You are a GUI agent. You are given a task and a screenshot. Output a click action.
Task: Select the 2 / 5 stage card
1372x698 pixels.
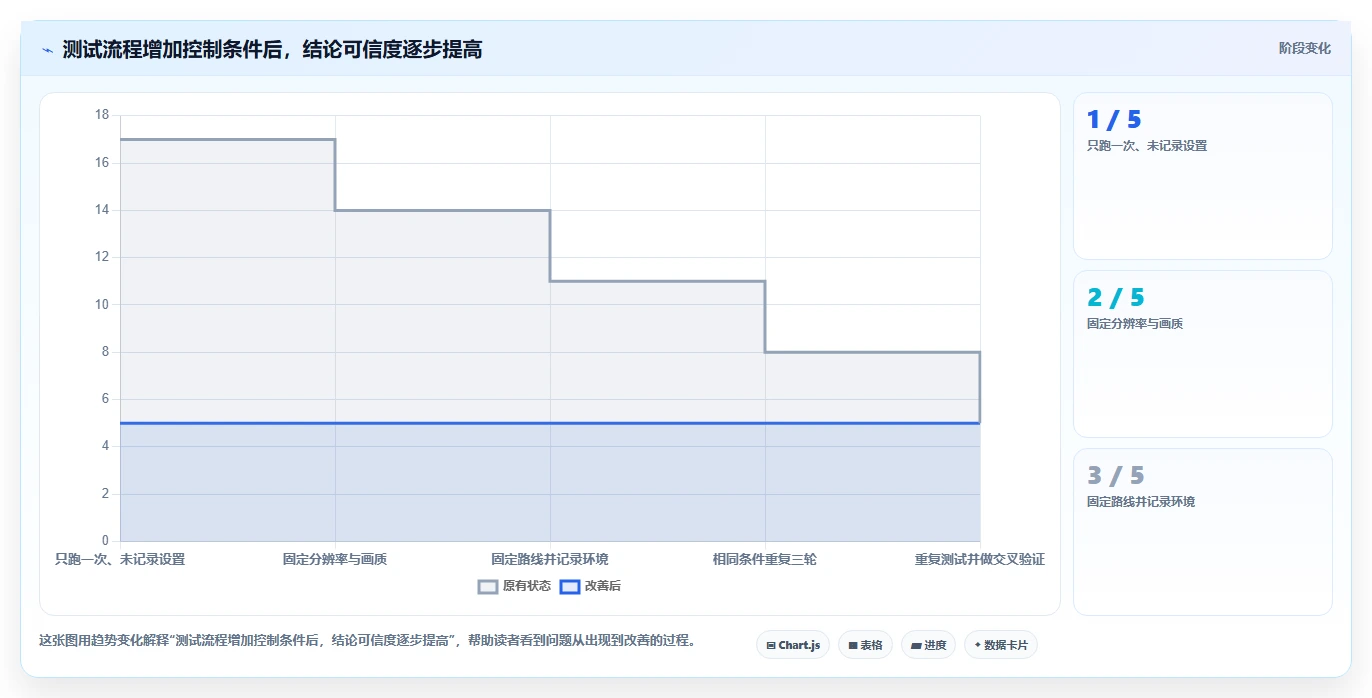tap(1202, 354)
